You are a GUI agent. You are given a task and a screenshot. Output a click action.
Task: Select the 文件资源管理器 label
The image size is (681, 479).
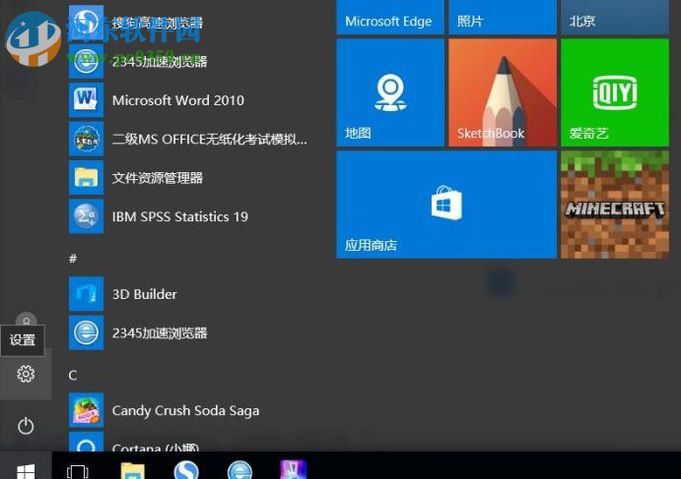[x=157, y=178]
